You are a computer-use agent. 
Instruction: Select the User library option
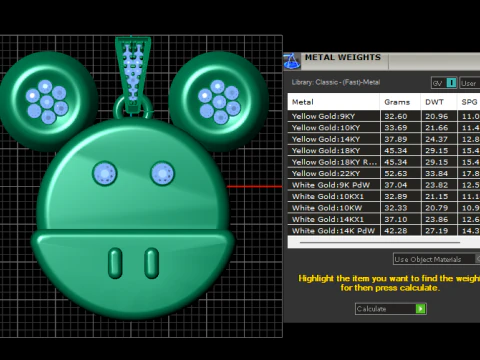coord(470,83)
